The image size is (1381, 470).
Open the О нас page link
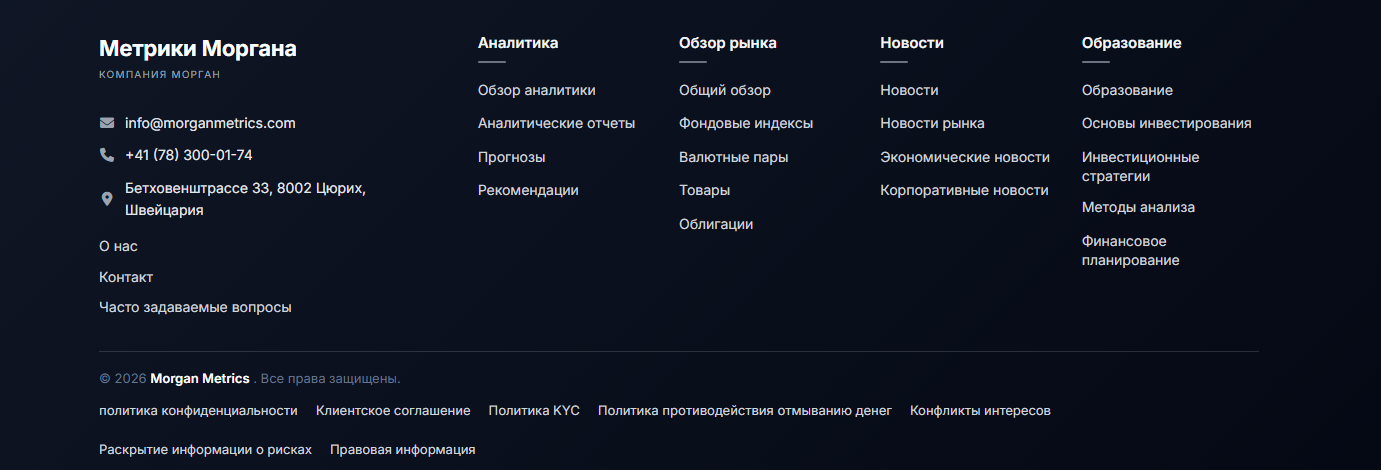(x=118, y=246)
